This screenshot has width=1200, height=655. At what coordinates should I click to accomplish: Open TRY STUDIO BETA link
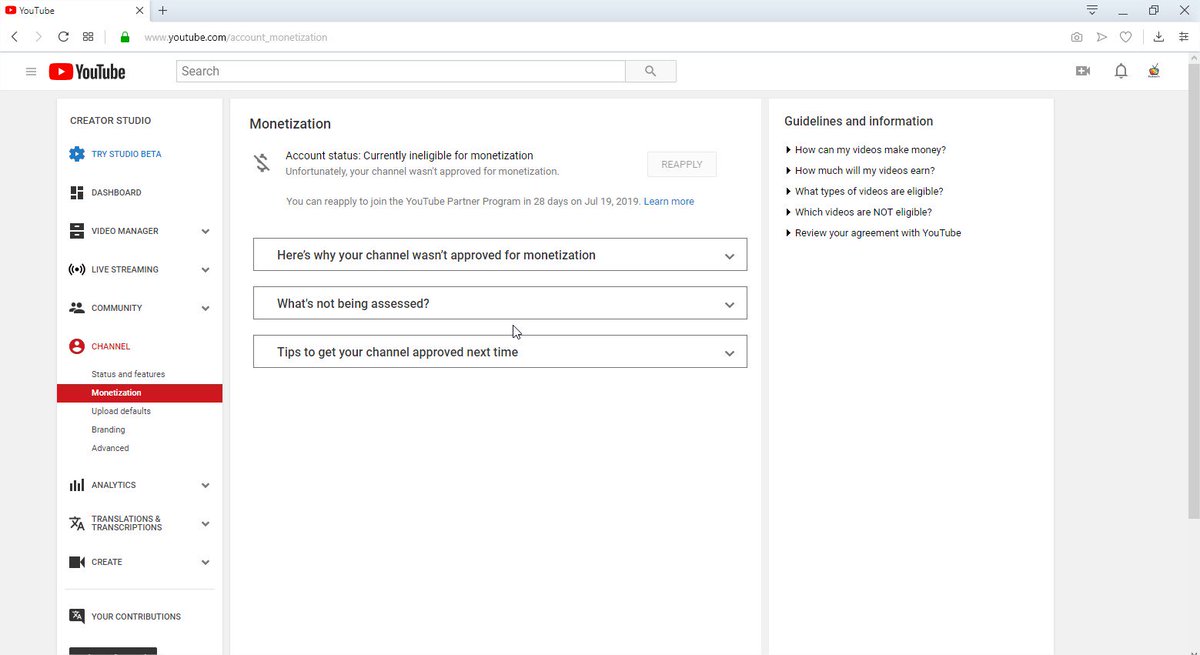point(126,154)
